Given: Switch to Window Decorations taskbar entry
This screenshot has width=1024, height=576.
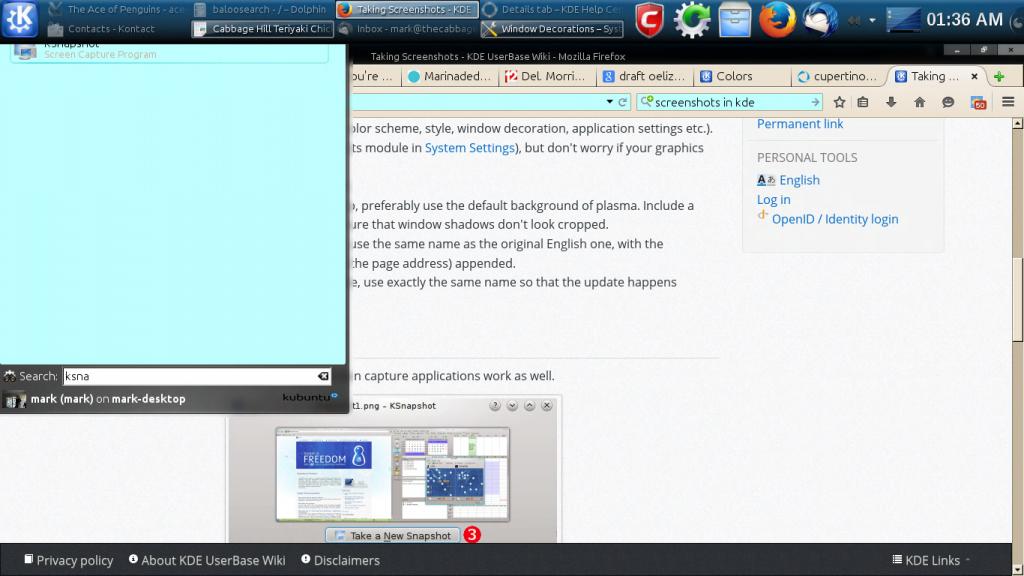Looking at the screenshot, I should click(x=553, y=29).
